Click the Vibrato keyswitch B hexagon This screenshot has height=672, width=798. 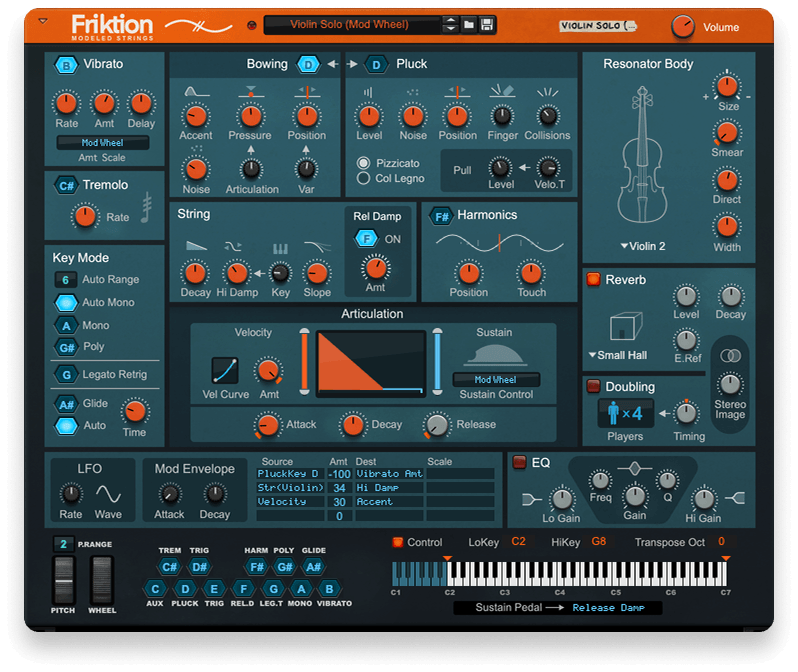(66, 65)
